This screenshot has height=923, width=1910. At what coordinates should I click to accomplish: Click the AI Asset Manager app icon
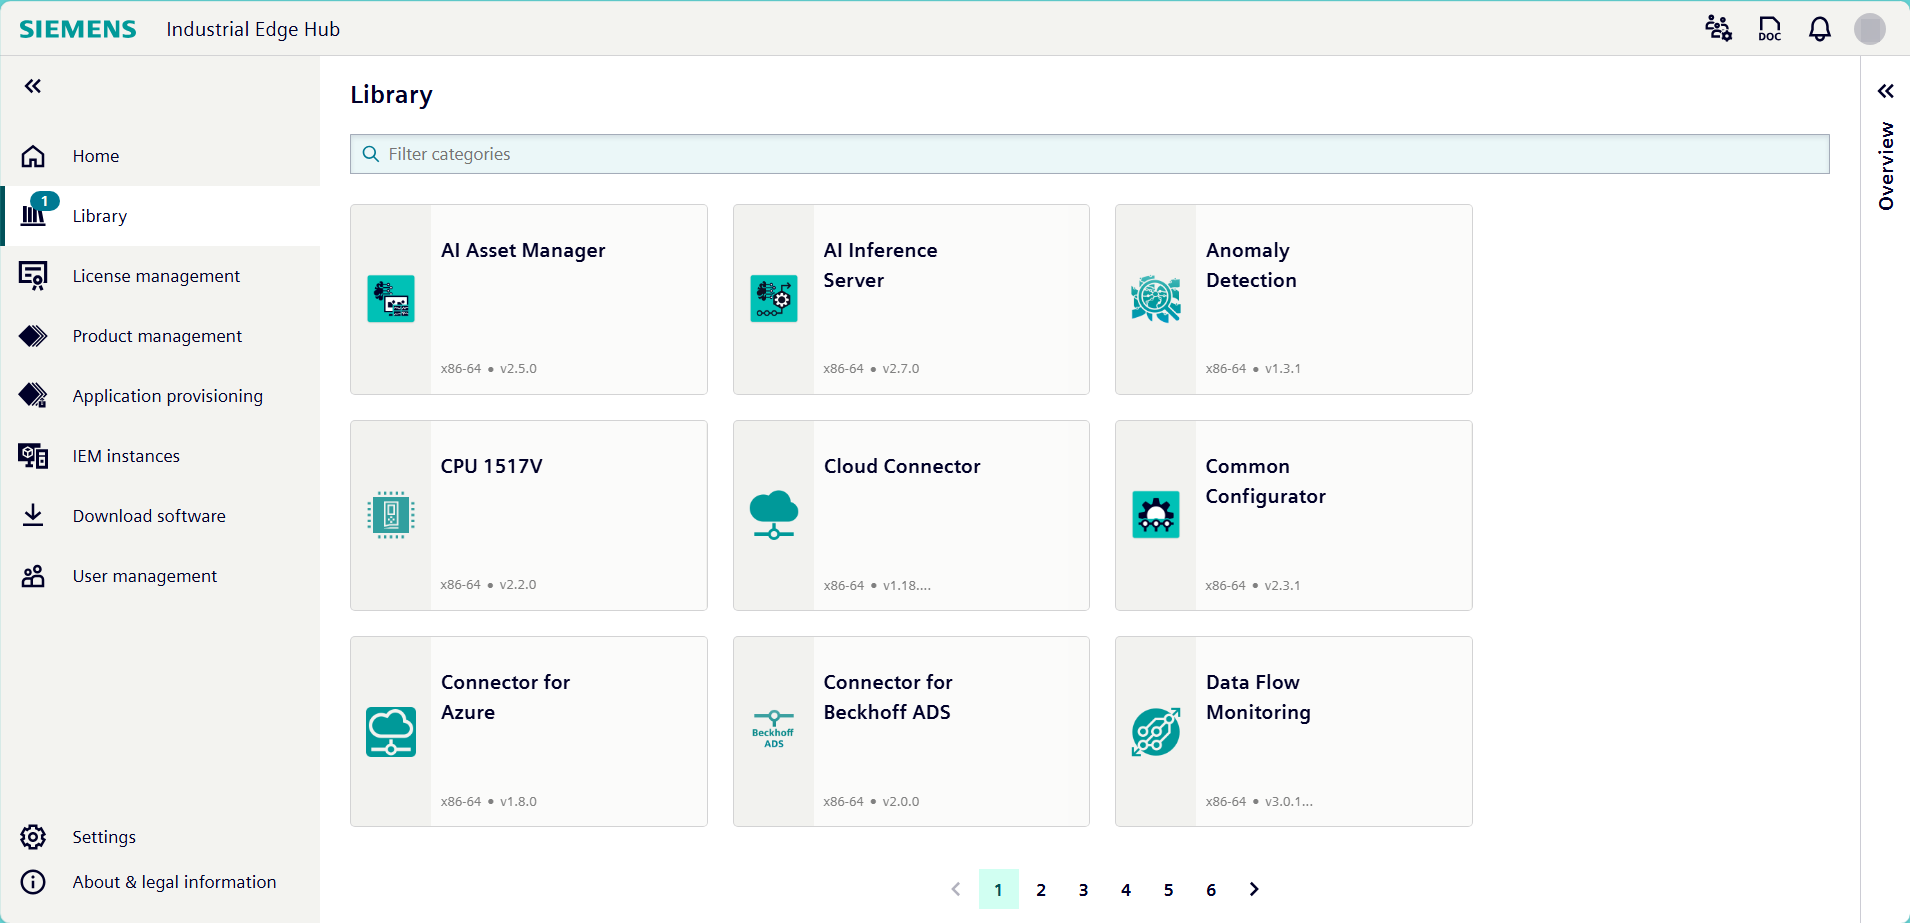coord(391,299)
